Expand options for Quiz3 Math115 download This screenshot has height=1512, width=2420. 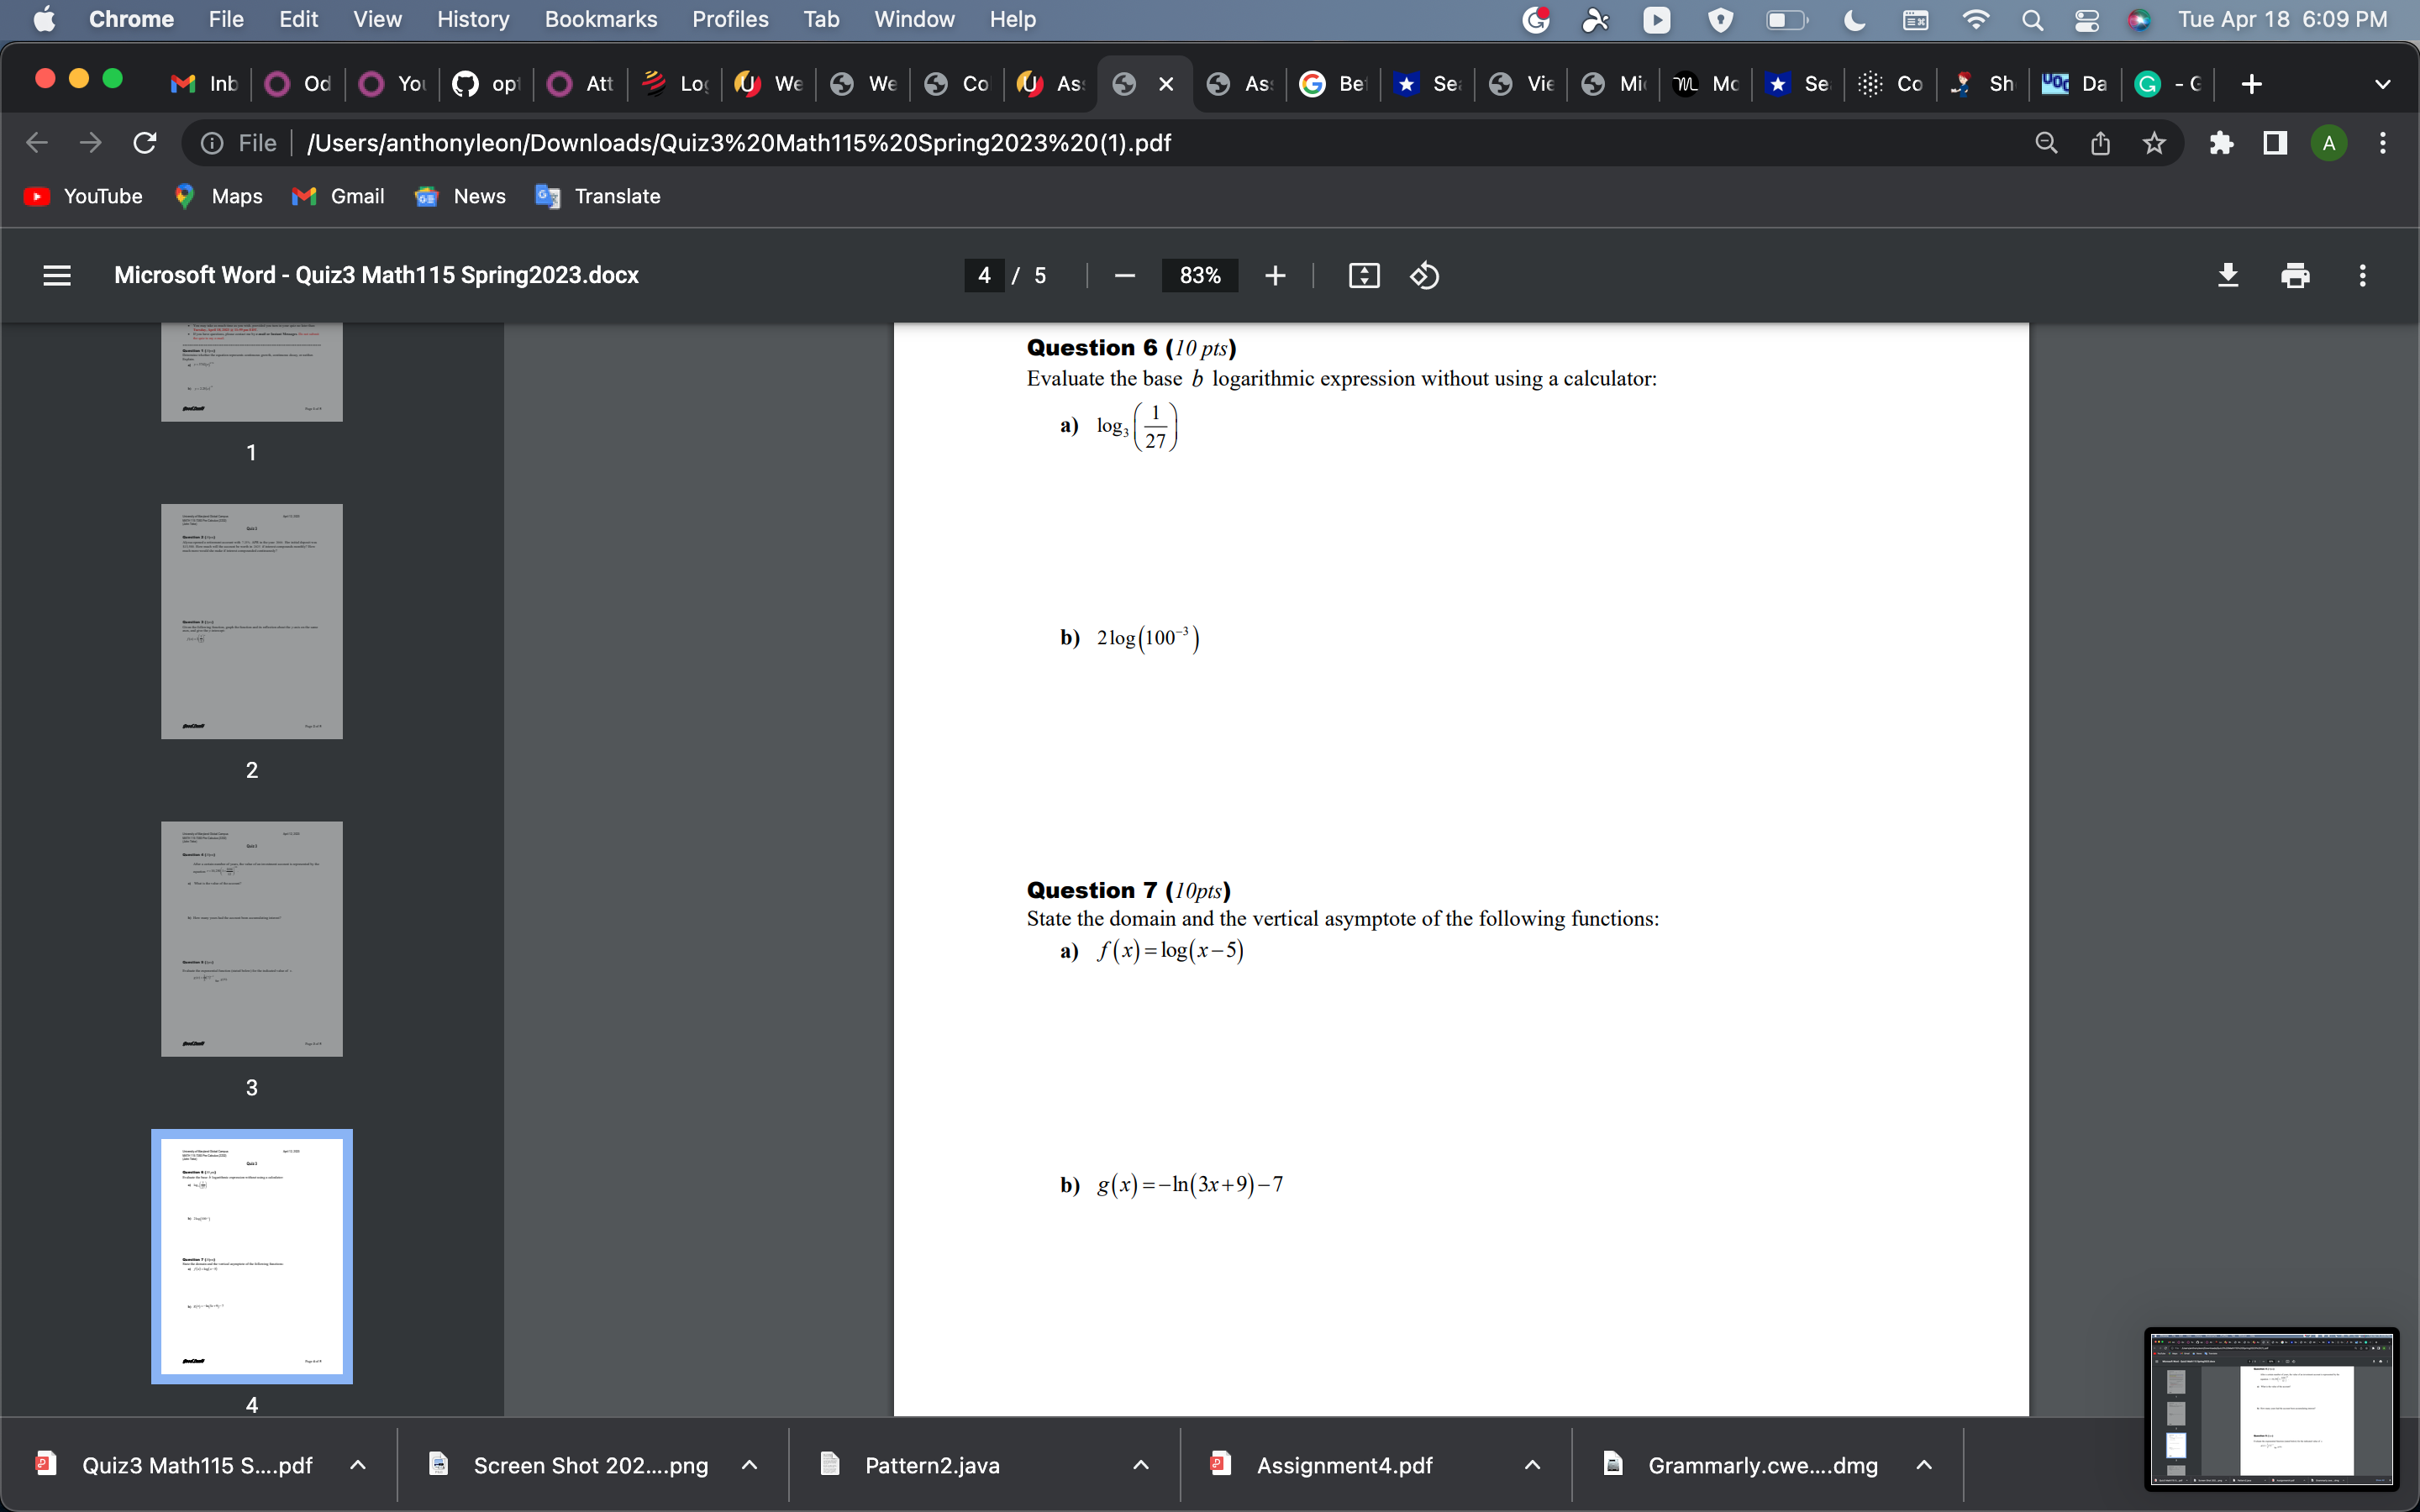coord(358,1465)
